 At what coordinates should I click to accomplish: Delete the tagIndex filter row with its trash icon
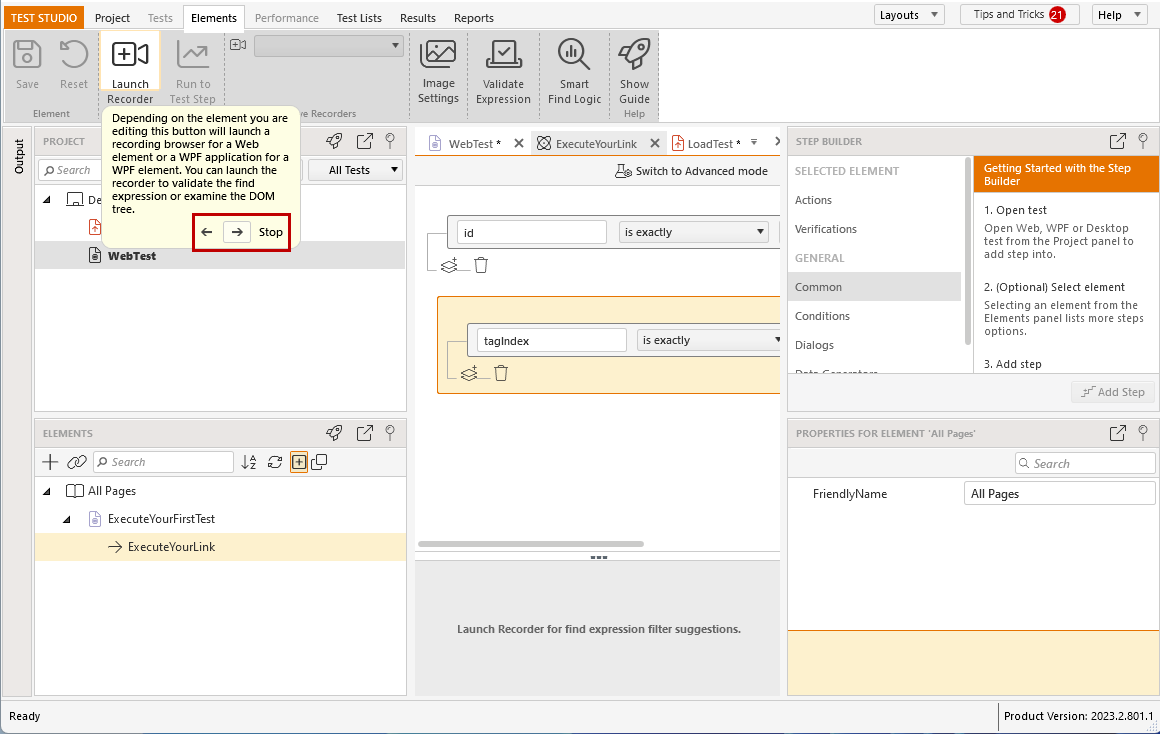coord(501,373)
